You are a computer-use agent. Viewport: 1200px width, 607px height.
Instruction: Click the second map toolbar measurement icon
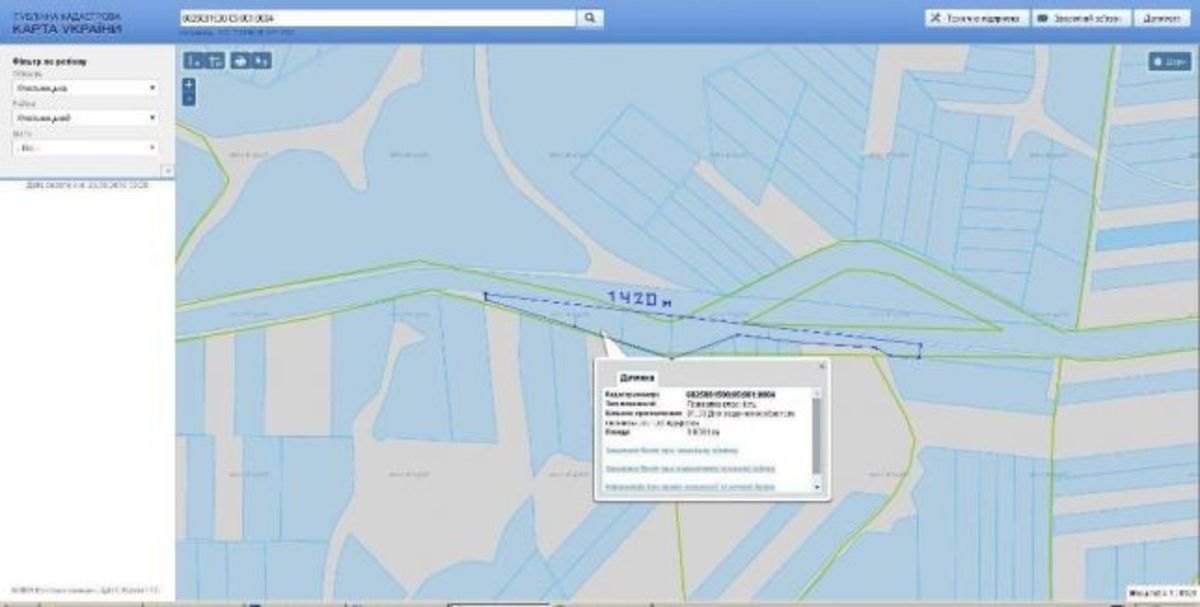coord(215,60)
